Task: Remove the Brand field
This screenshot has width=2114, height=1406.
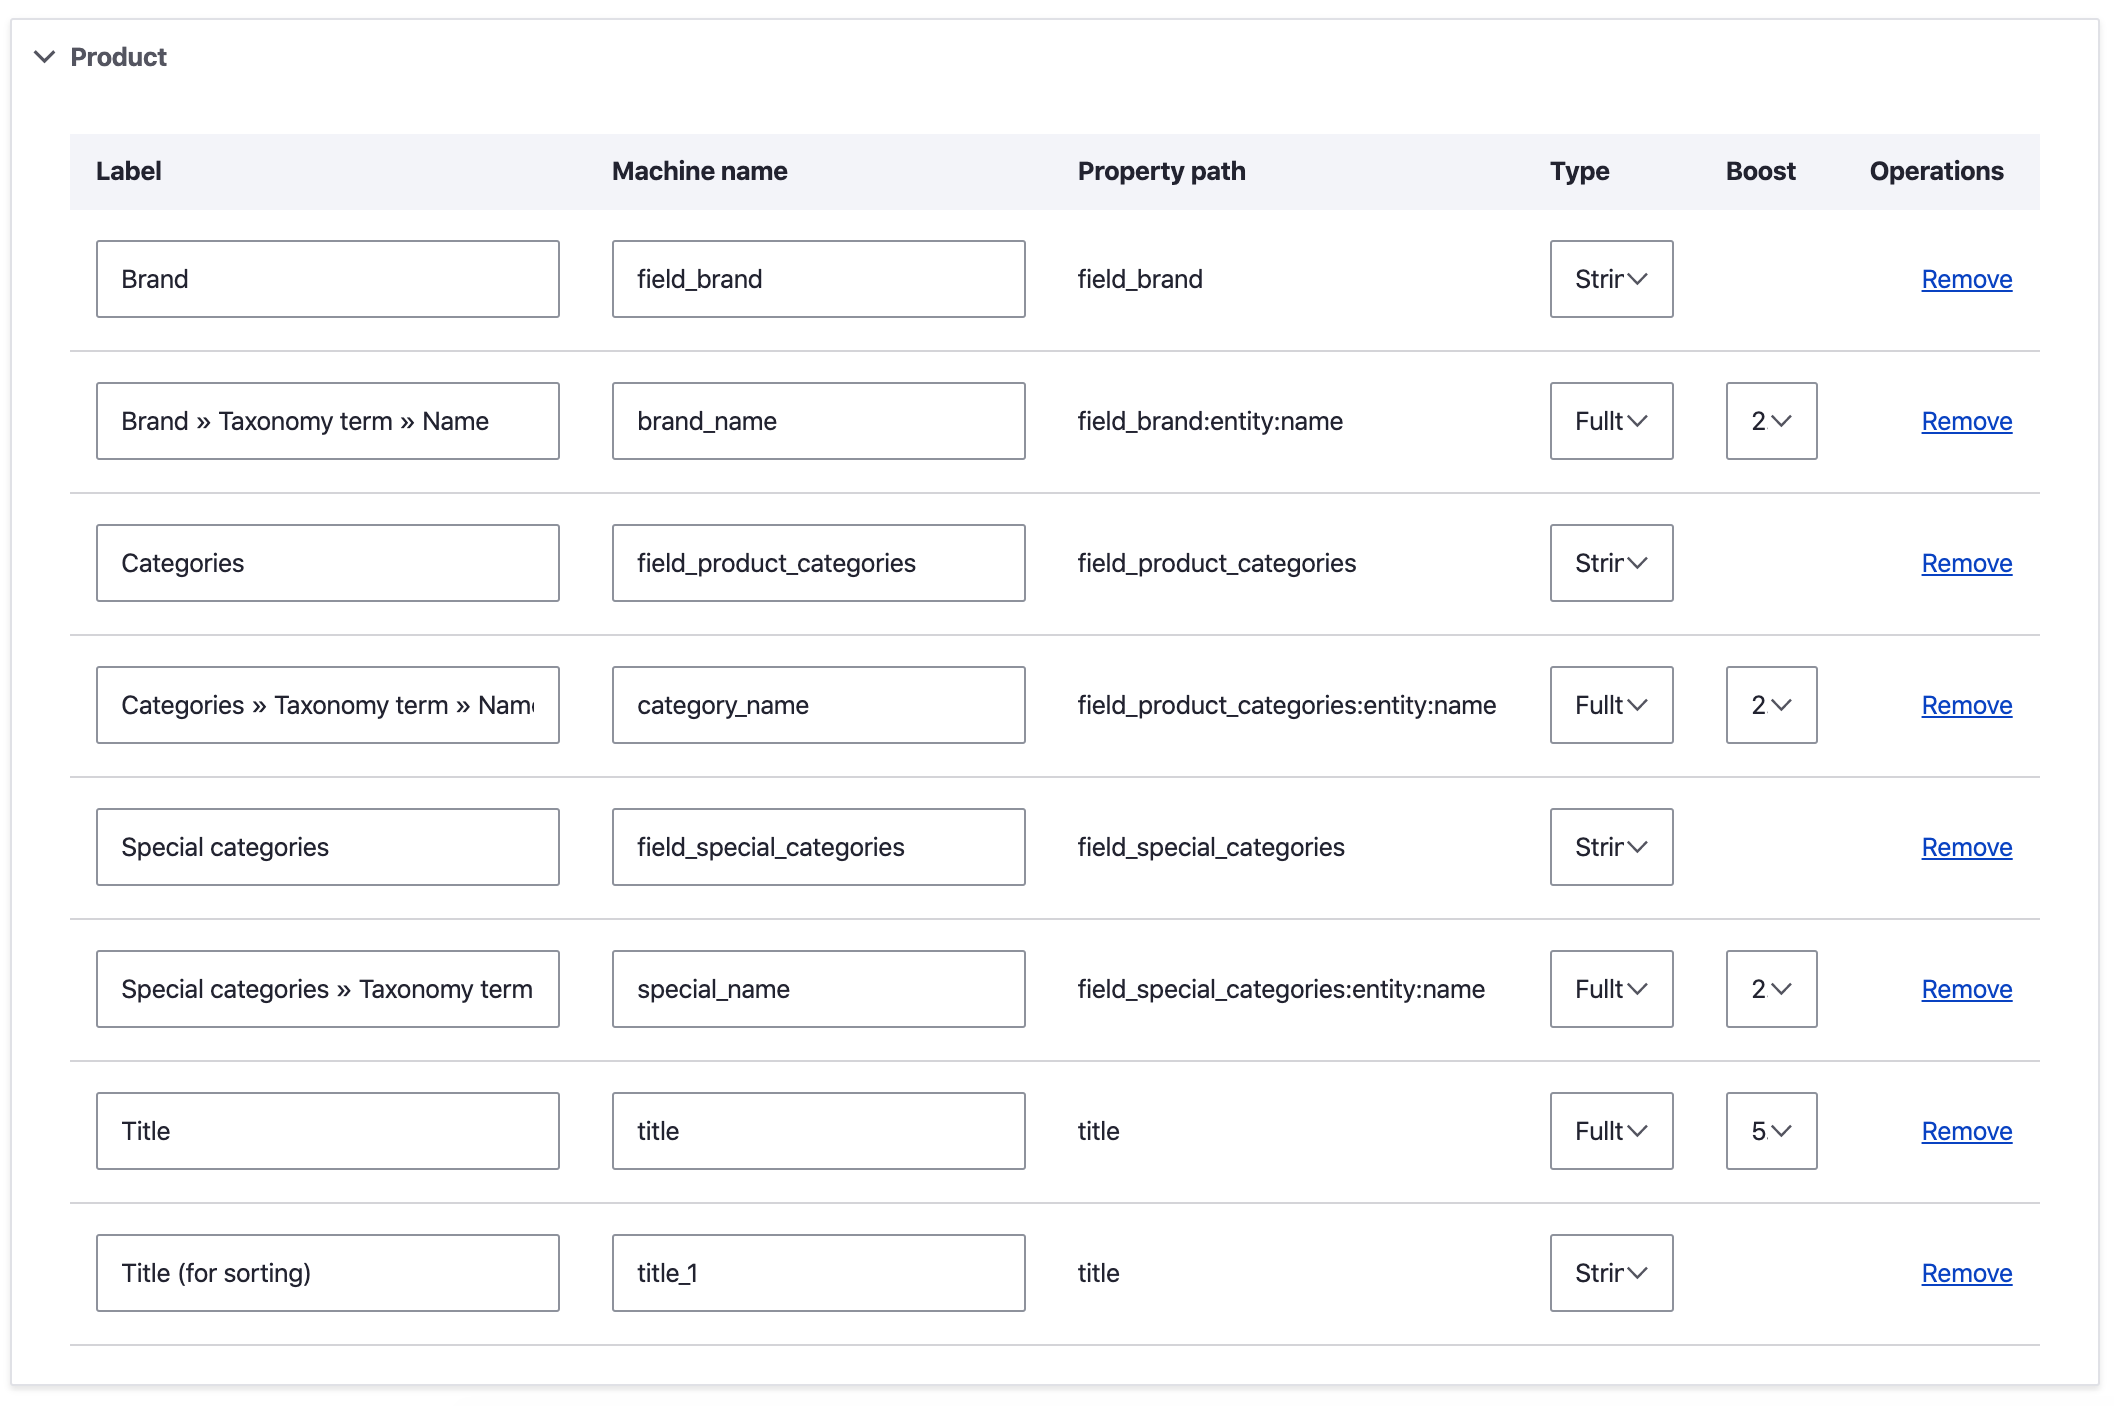Action: 1966,279
